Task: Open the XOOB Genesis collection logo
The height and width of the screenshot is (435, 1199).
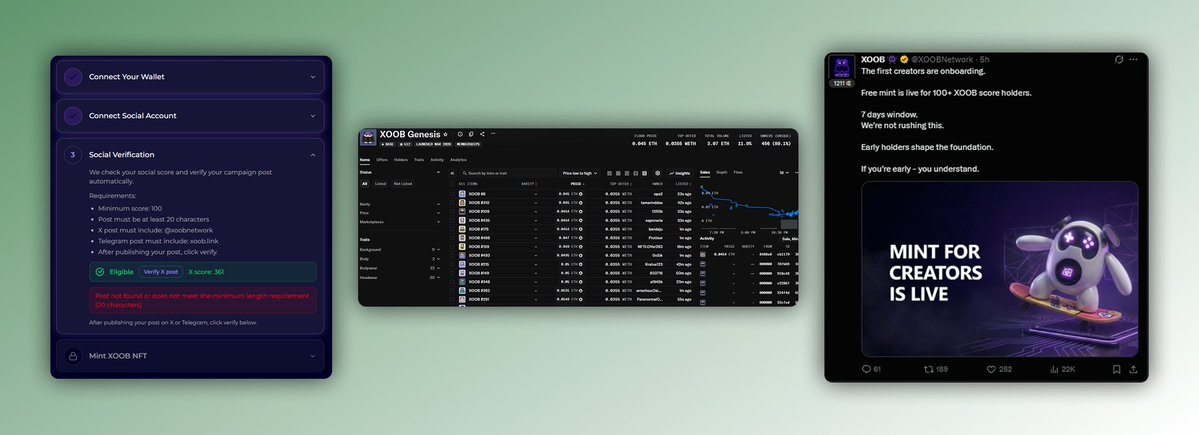Action: [x=368, y=137]
